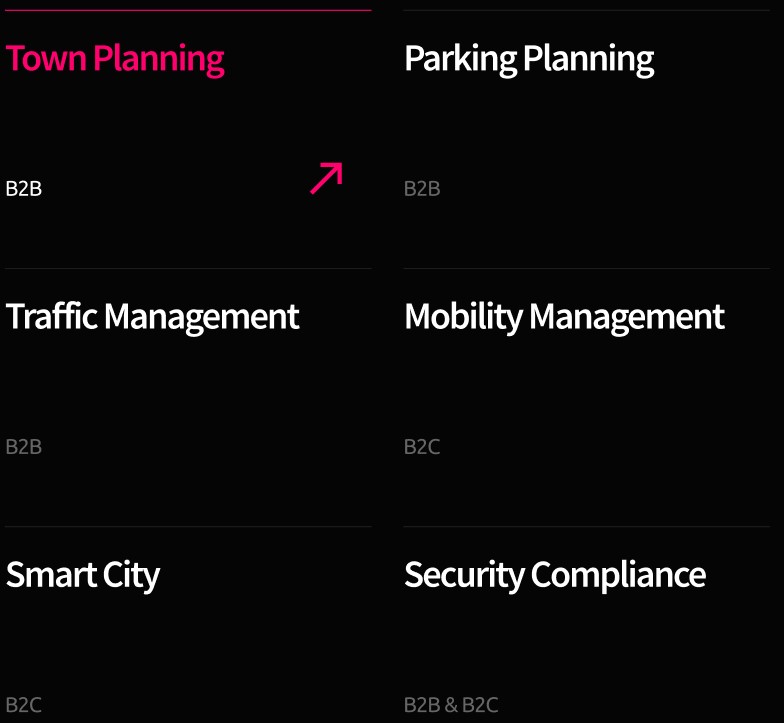The image size is (784, 723).
Task: Open the Smart City heading
Action: [x=83, y=575]
